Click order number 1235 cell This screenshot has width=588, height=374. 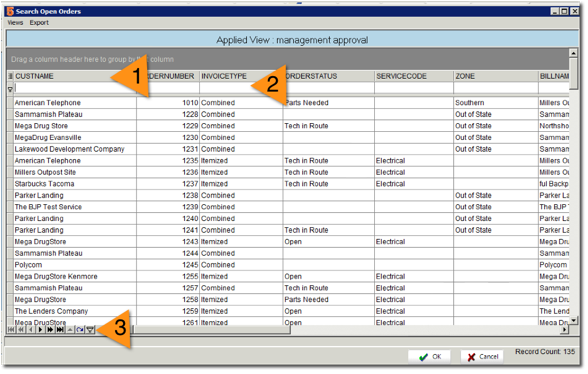click(168, 161)
